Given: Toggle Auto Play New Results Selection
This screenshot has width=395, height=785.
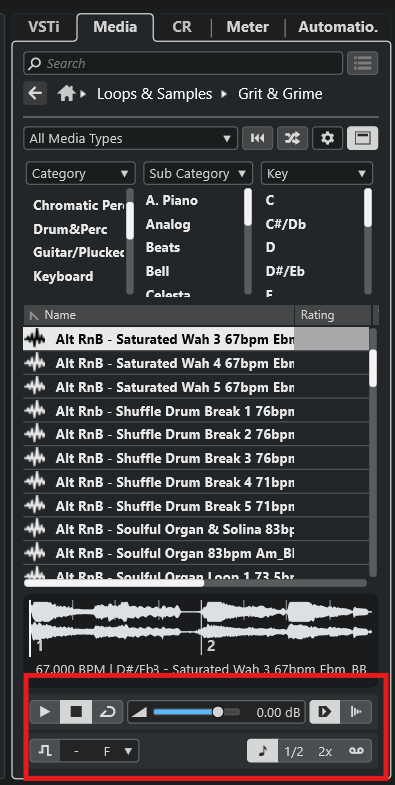Looking at the screenshot, I should tap(325, 711).
